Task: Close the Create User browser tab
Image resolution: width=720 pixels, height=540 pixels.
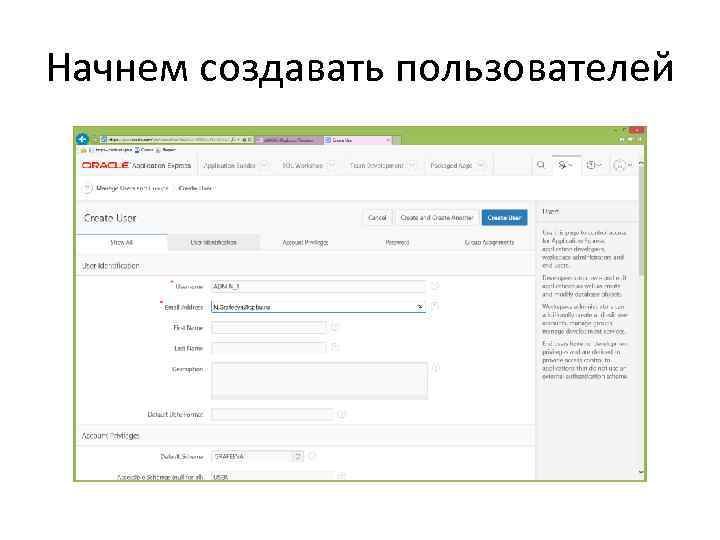Action: coord(388,140)
